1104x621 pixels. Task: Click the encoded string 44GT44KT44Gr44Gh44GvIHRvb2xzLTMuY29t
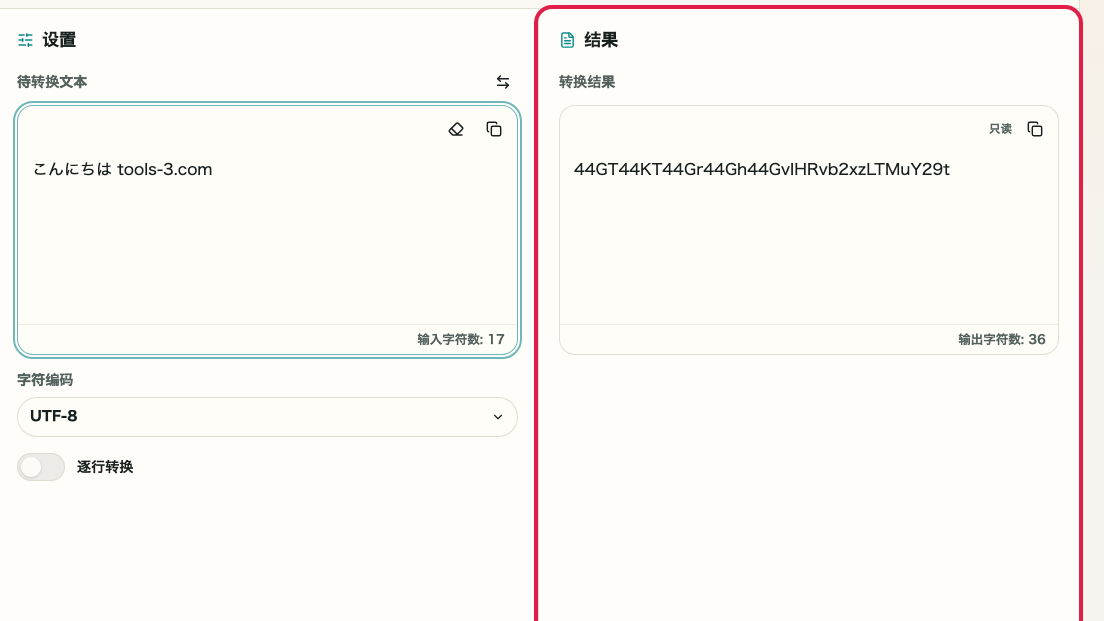point(762,170)
